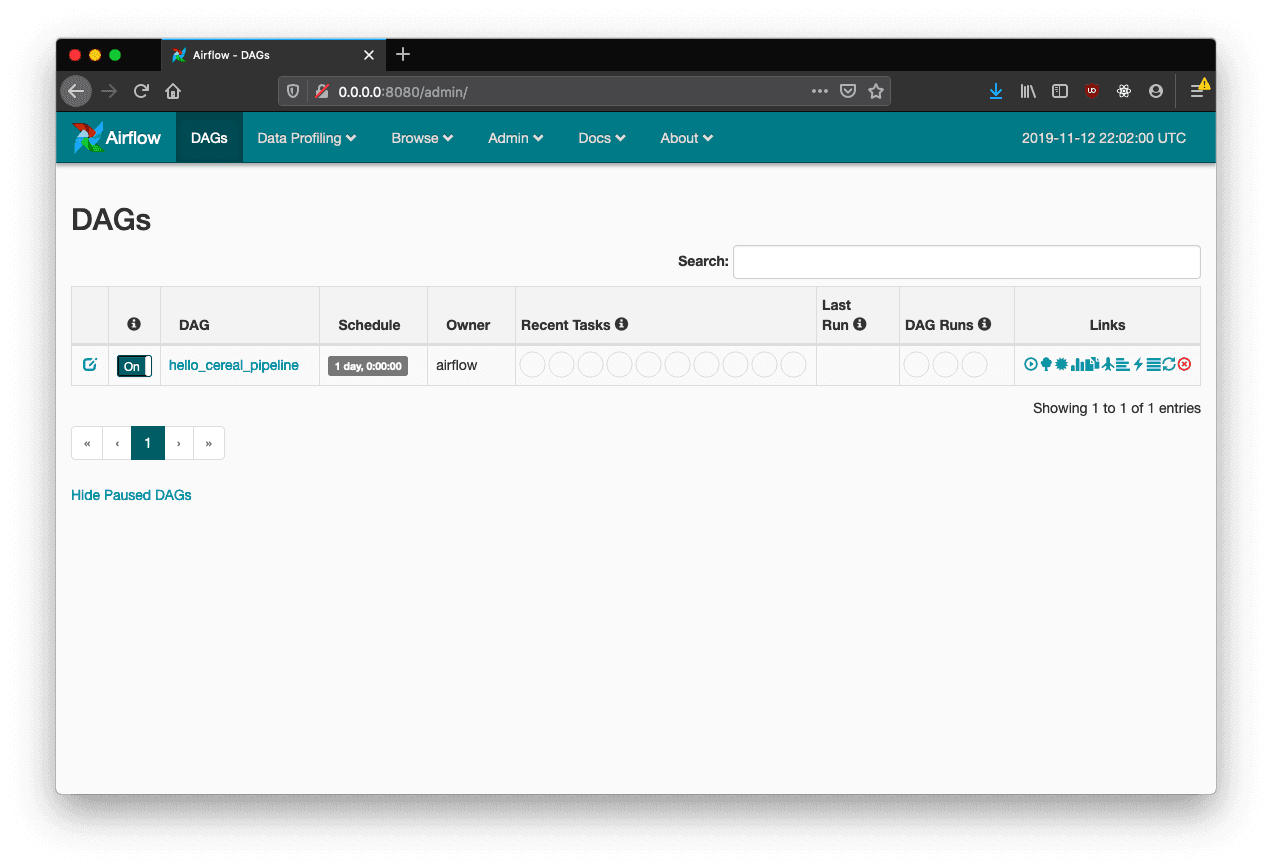Screen dimensions: 1272x868
Task: Toggle the hello_cereal_pipeline On/Off switch
Action: coord(134,366)
